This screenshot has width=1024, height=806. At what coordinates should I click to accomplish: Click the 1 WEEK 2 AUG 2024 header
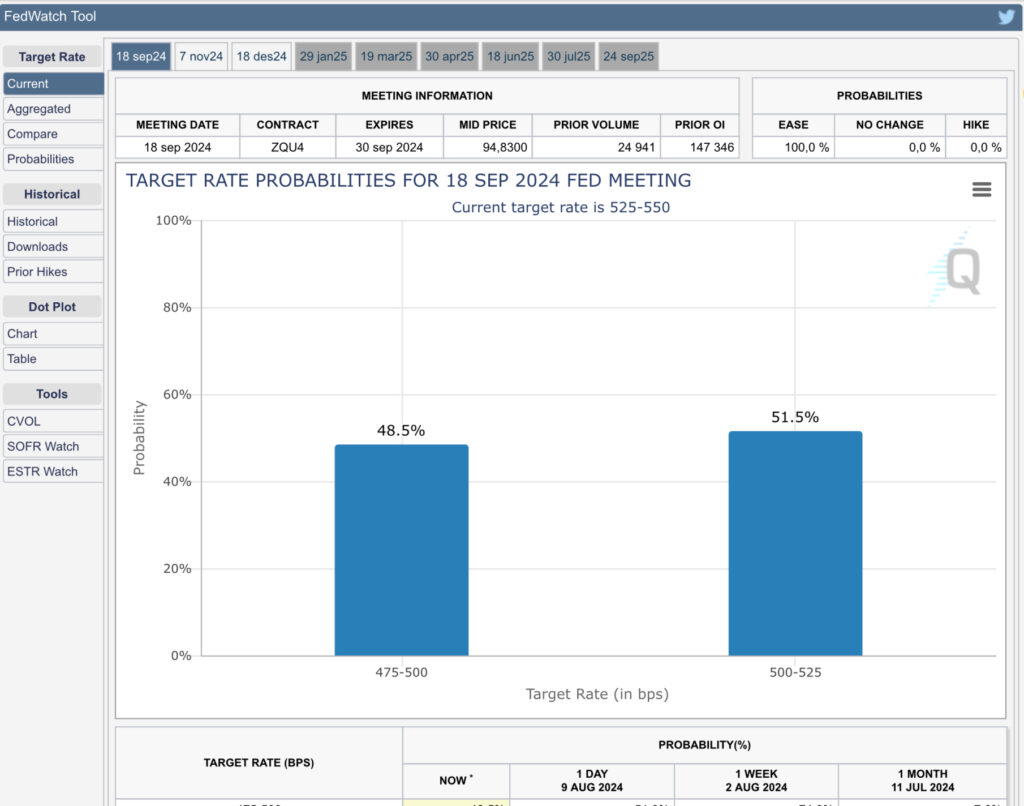point(756,781)
